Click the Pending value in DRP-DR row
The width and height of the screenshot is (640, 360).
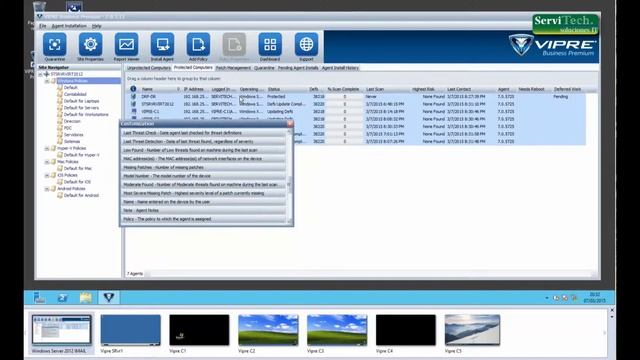[560, 97]
